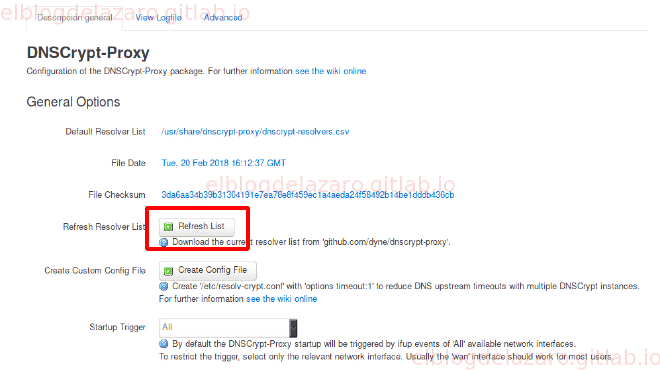Click the 'Startup Trigger' label
660x370 pixels.
[117, 327]
